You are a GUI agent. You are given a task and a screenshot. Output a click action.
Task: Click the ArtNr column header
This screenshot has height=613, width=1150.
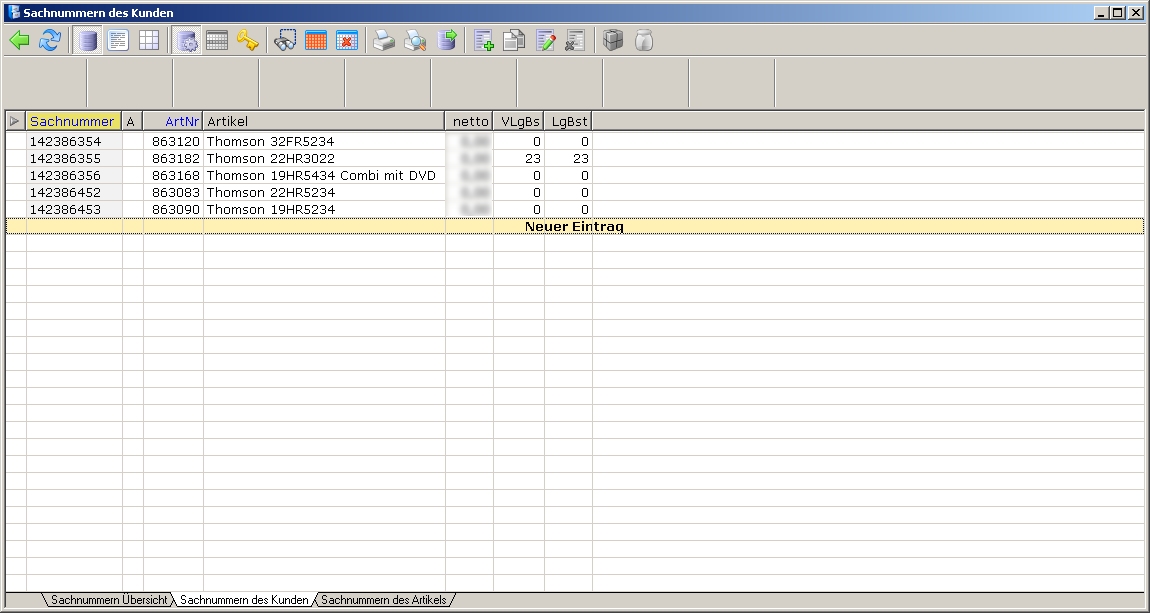pyautogui.click(x=173, y=121)
